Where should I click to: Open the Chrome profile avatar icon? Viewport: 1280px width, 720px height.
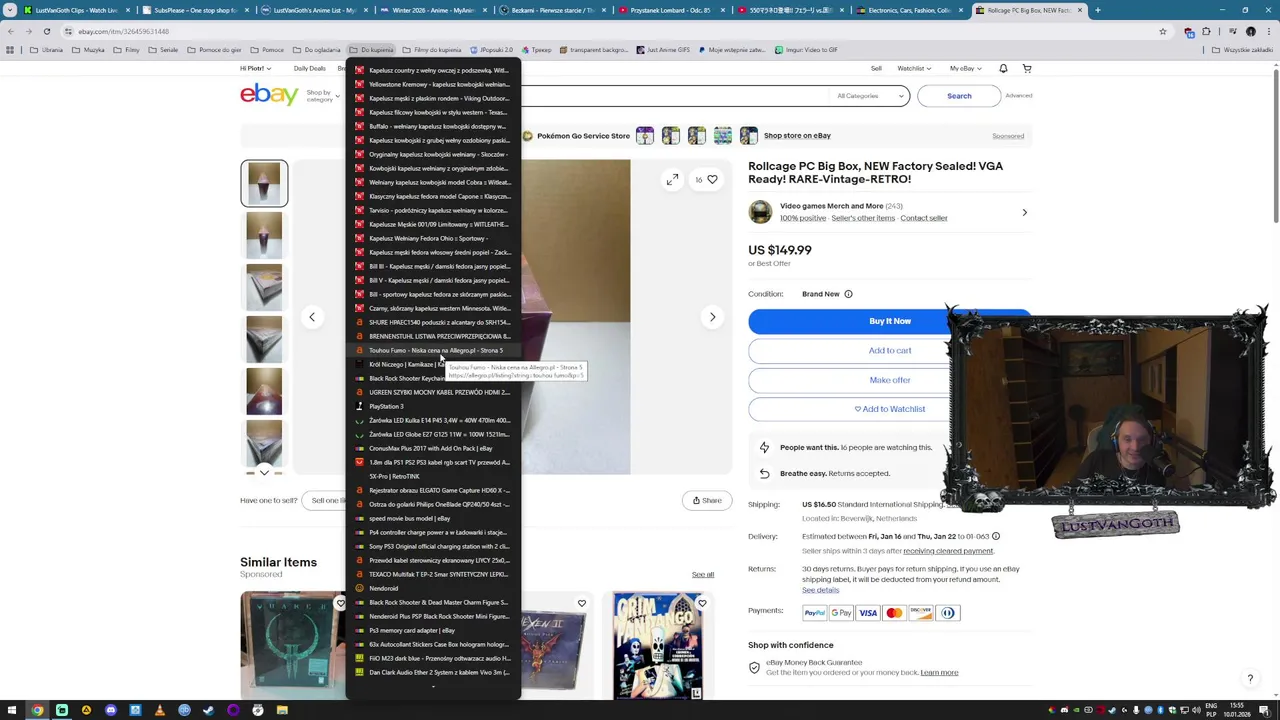tap(1250, 31)
